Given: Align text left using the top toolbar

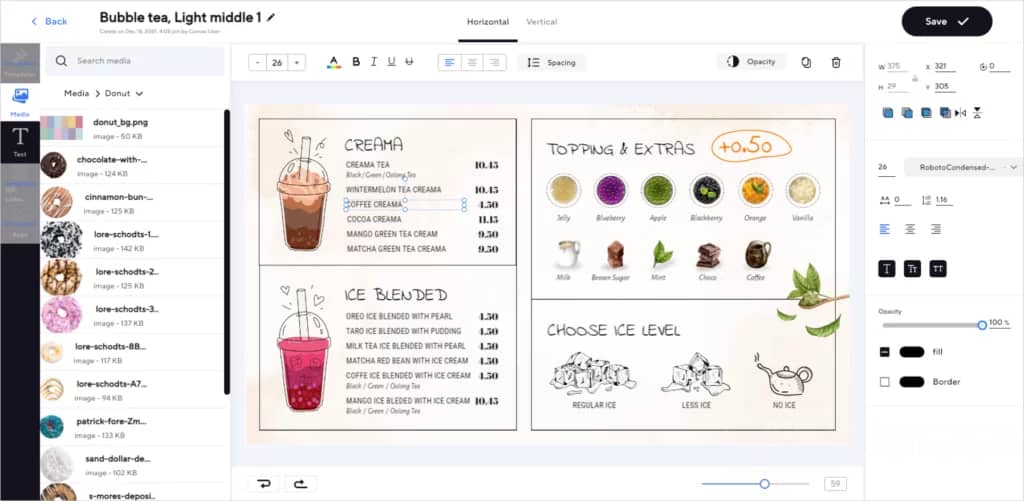Looking at the screenshot, I should coord(450,63).
